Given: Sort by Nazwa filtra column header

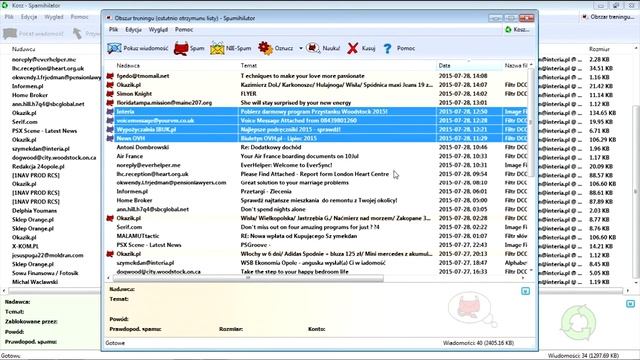Looking at the screenshot, I should [x=516, y=65].
